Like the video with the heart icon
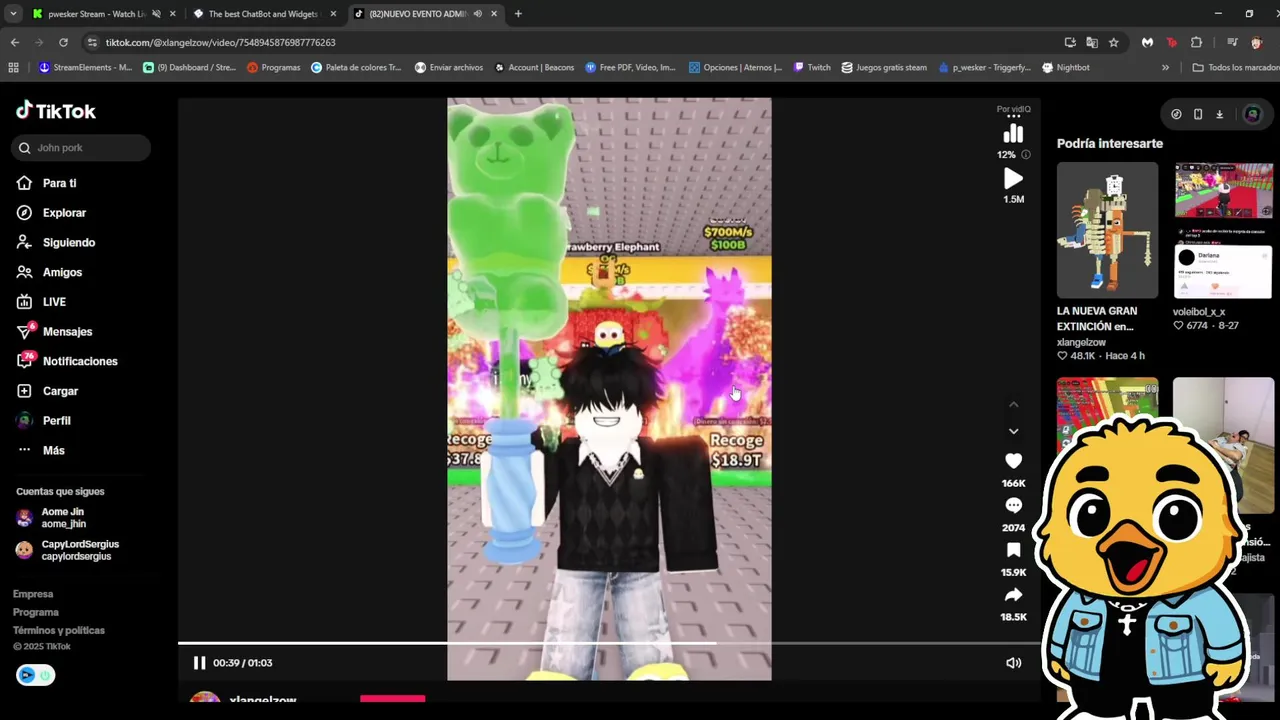Screen dimensions: 1280x720 tap(1013, 461)
